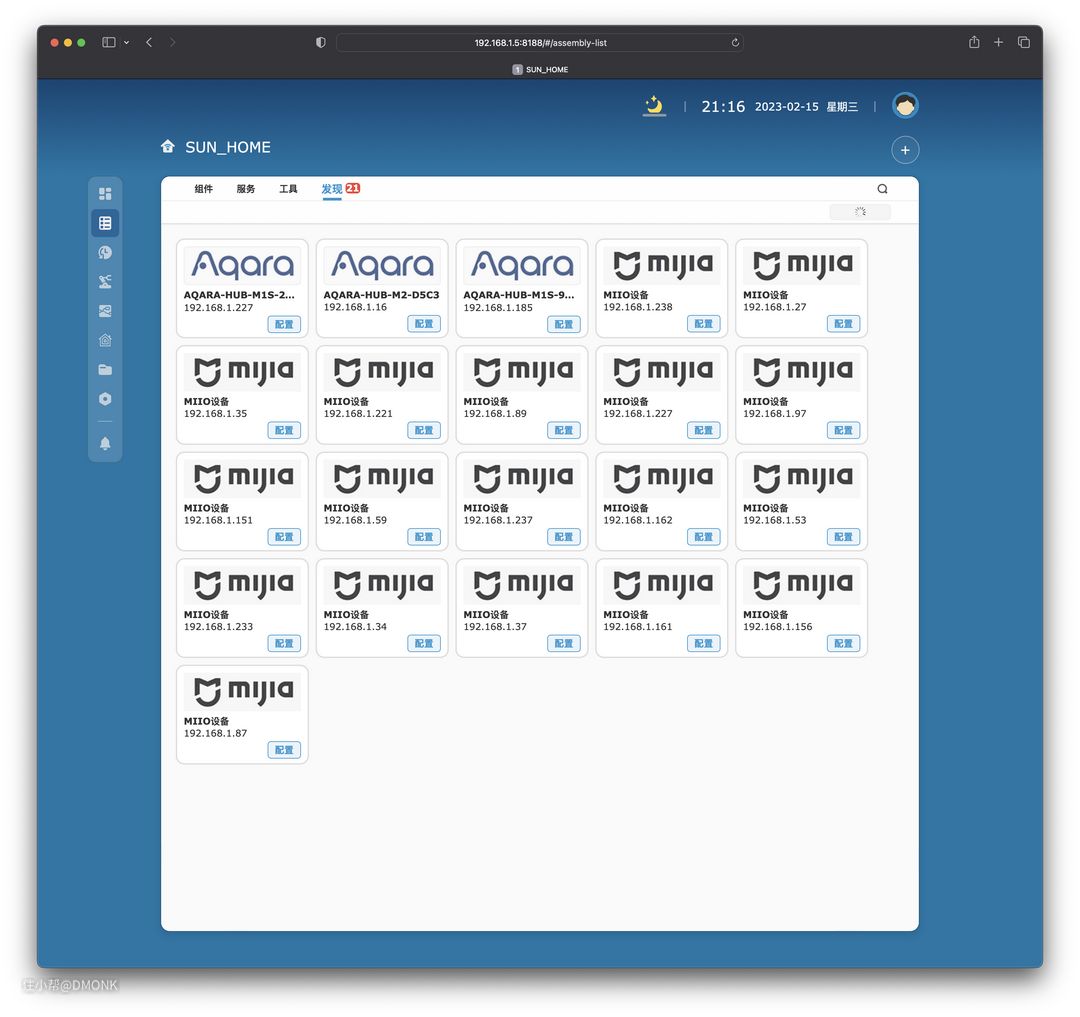This screenshot has width=1080, height=1017.
Task: Click the Safari address bar
Action: coord(540,43)
